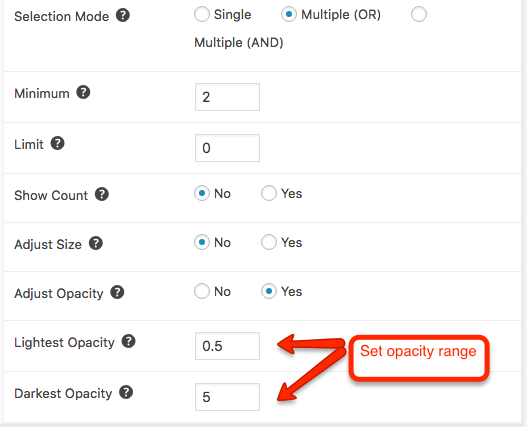
Task: Set Show Count to No
Action: tap(202, 193)
